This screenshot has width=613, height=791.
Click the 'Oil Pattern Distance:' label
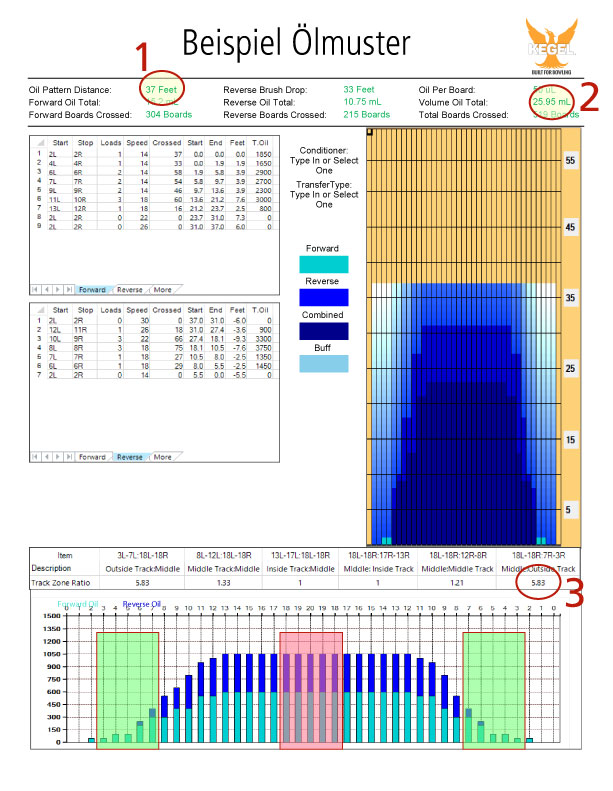tap(70, 90)
